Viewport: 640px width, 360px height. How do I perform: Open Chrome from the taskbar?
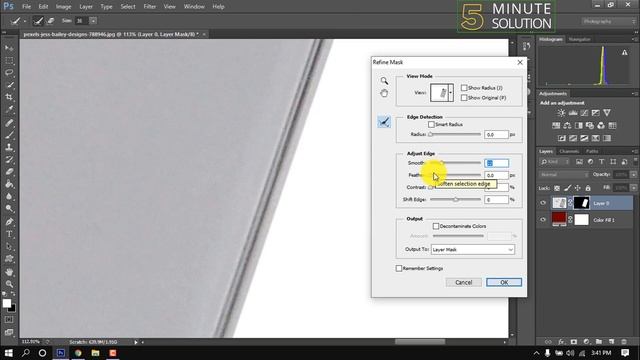78,353
